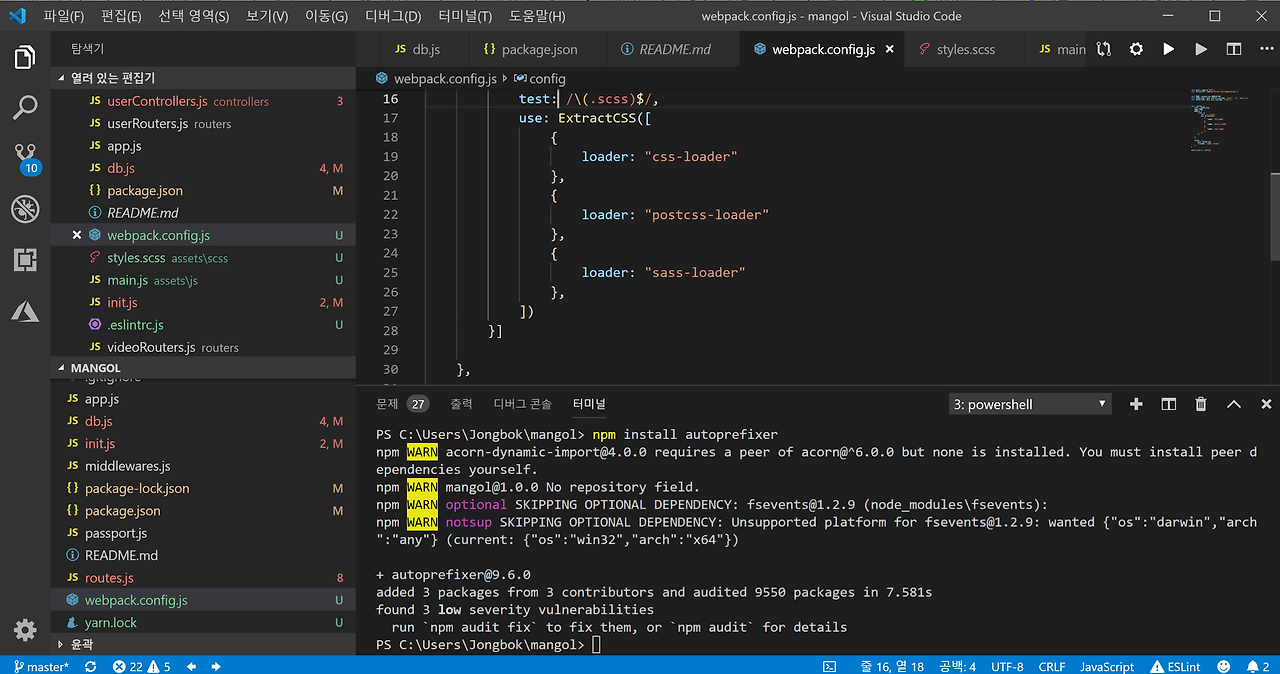The image size is (1280, 674).
Task: Open the Azure view icon
Action: (x=25, y=312)
